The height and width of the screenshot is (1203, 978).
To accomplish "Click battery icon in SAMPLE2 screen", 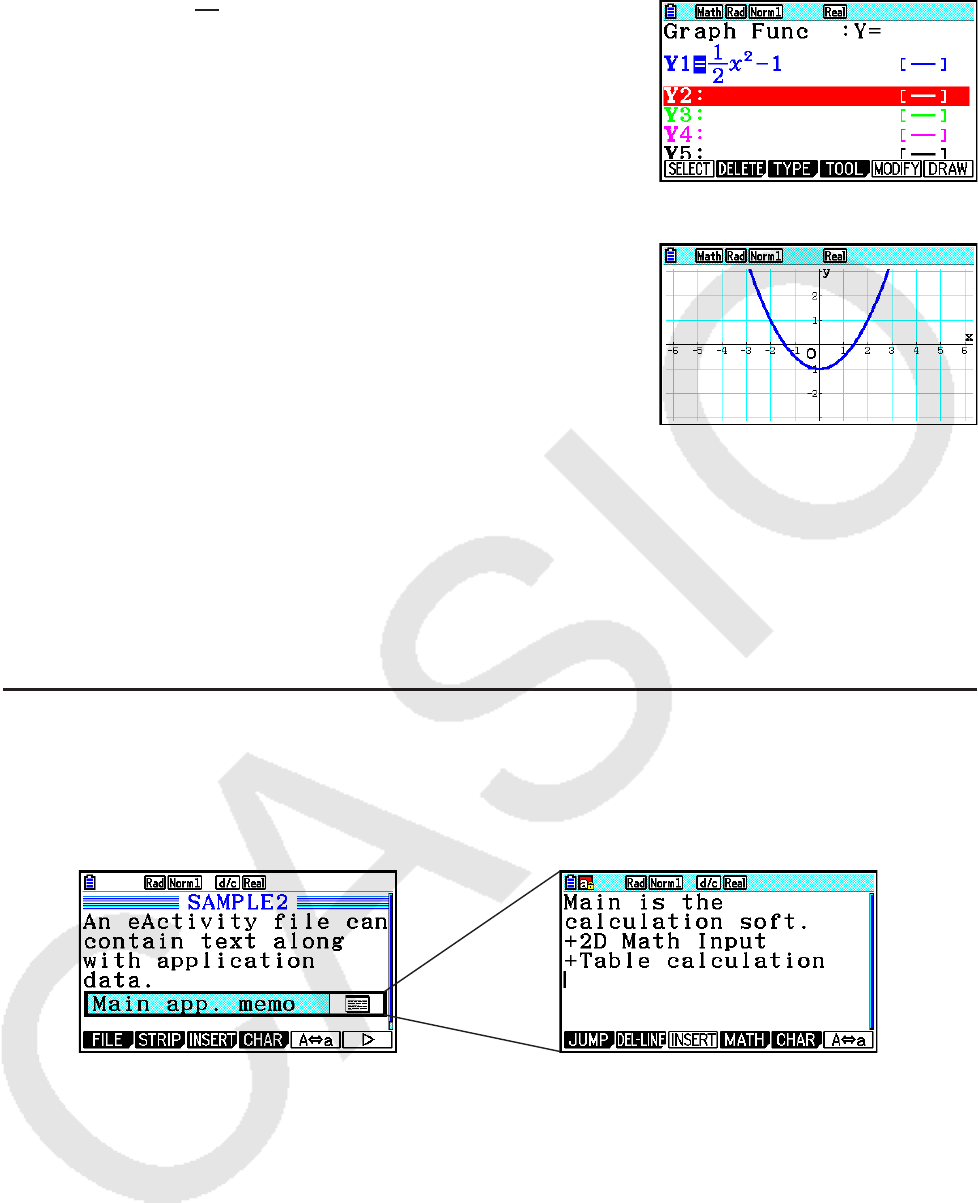I will click(x=91, y=883).
